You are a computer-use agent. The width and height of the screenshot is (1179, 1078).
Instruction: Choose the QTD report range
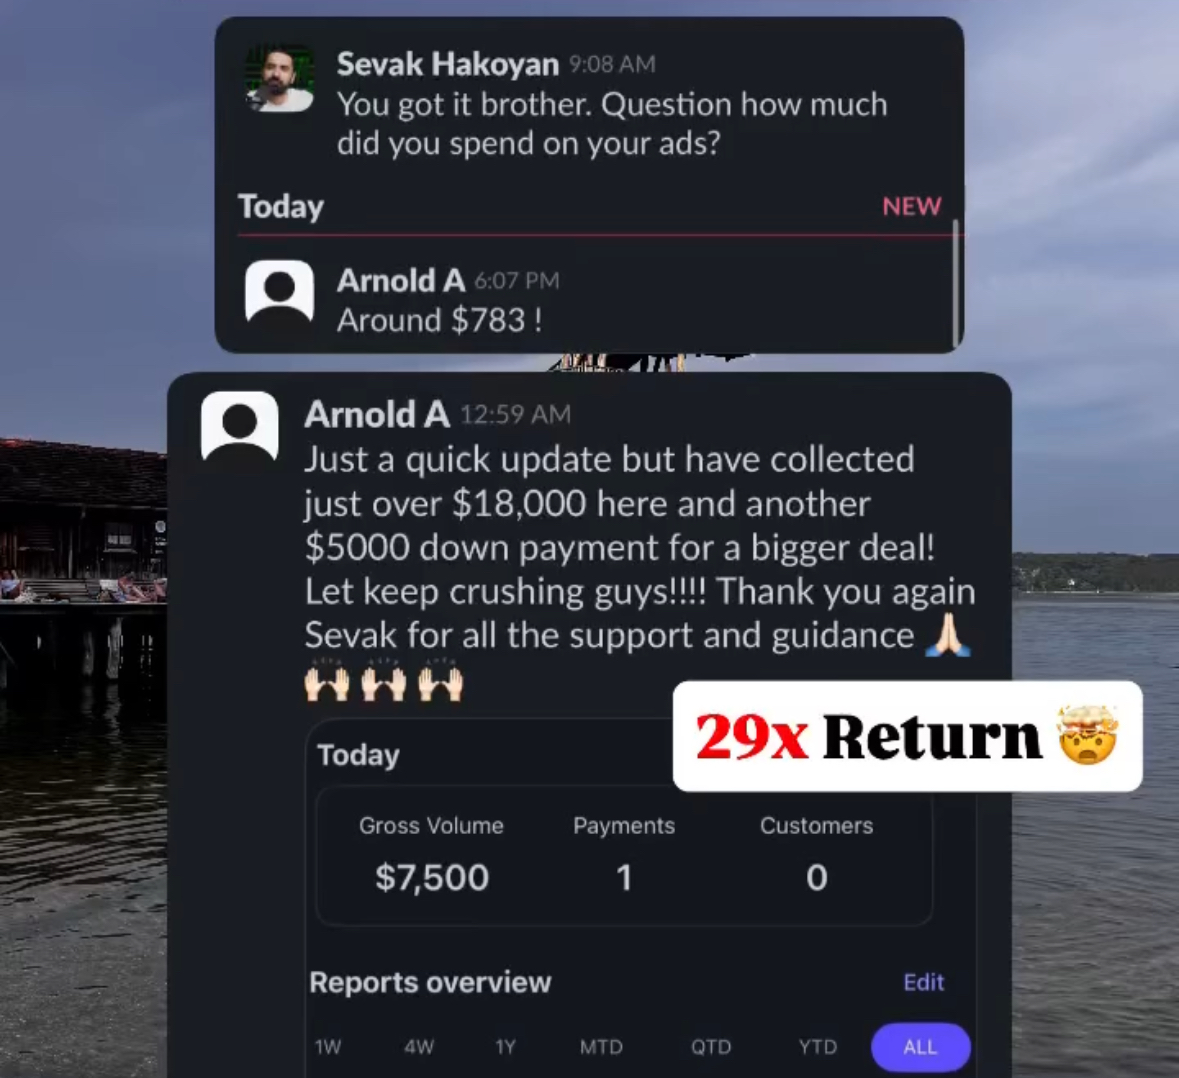click(x=711, y=1046)
